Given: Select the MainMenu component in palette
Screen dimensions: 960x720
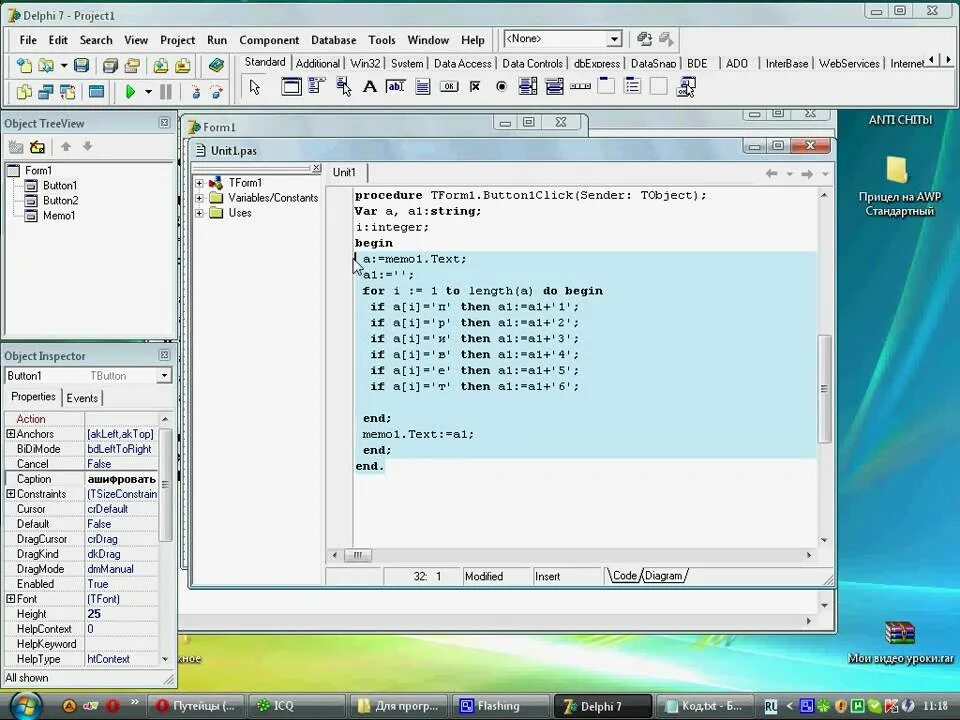Looking at the screenshot, I should coord(317,86).
